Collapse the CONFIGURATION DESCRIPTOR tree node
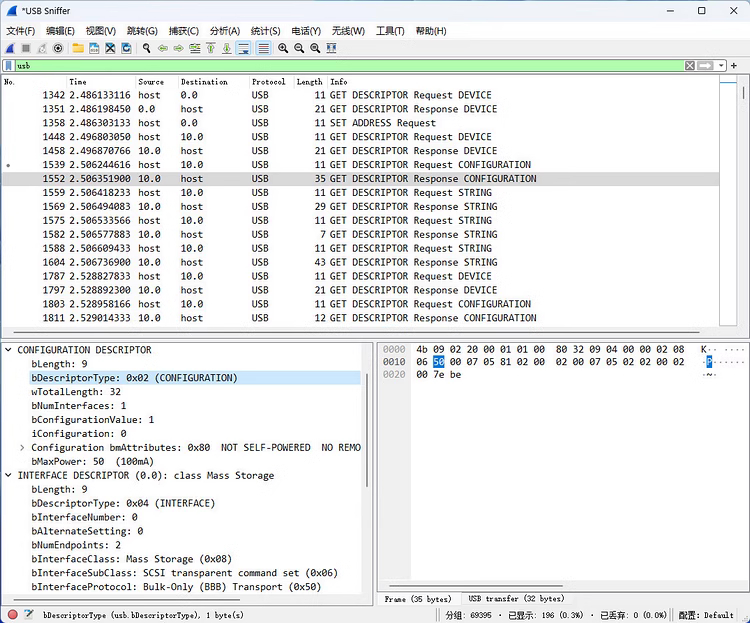The image size is (750, 623). click(9, 350)
